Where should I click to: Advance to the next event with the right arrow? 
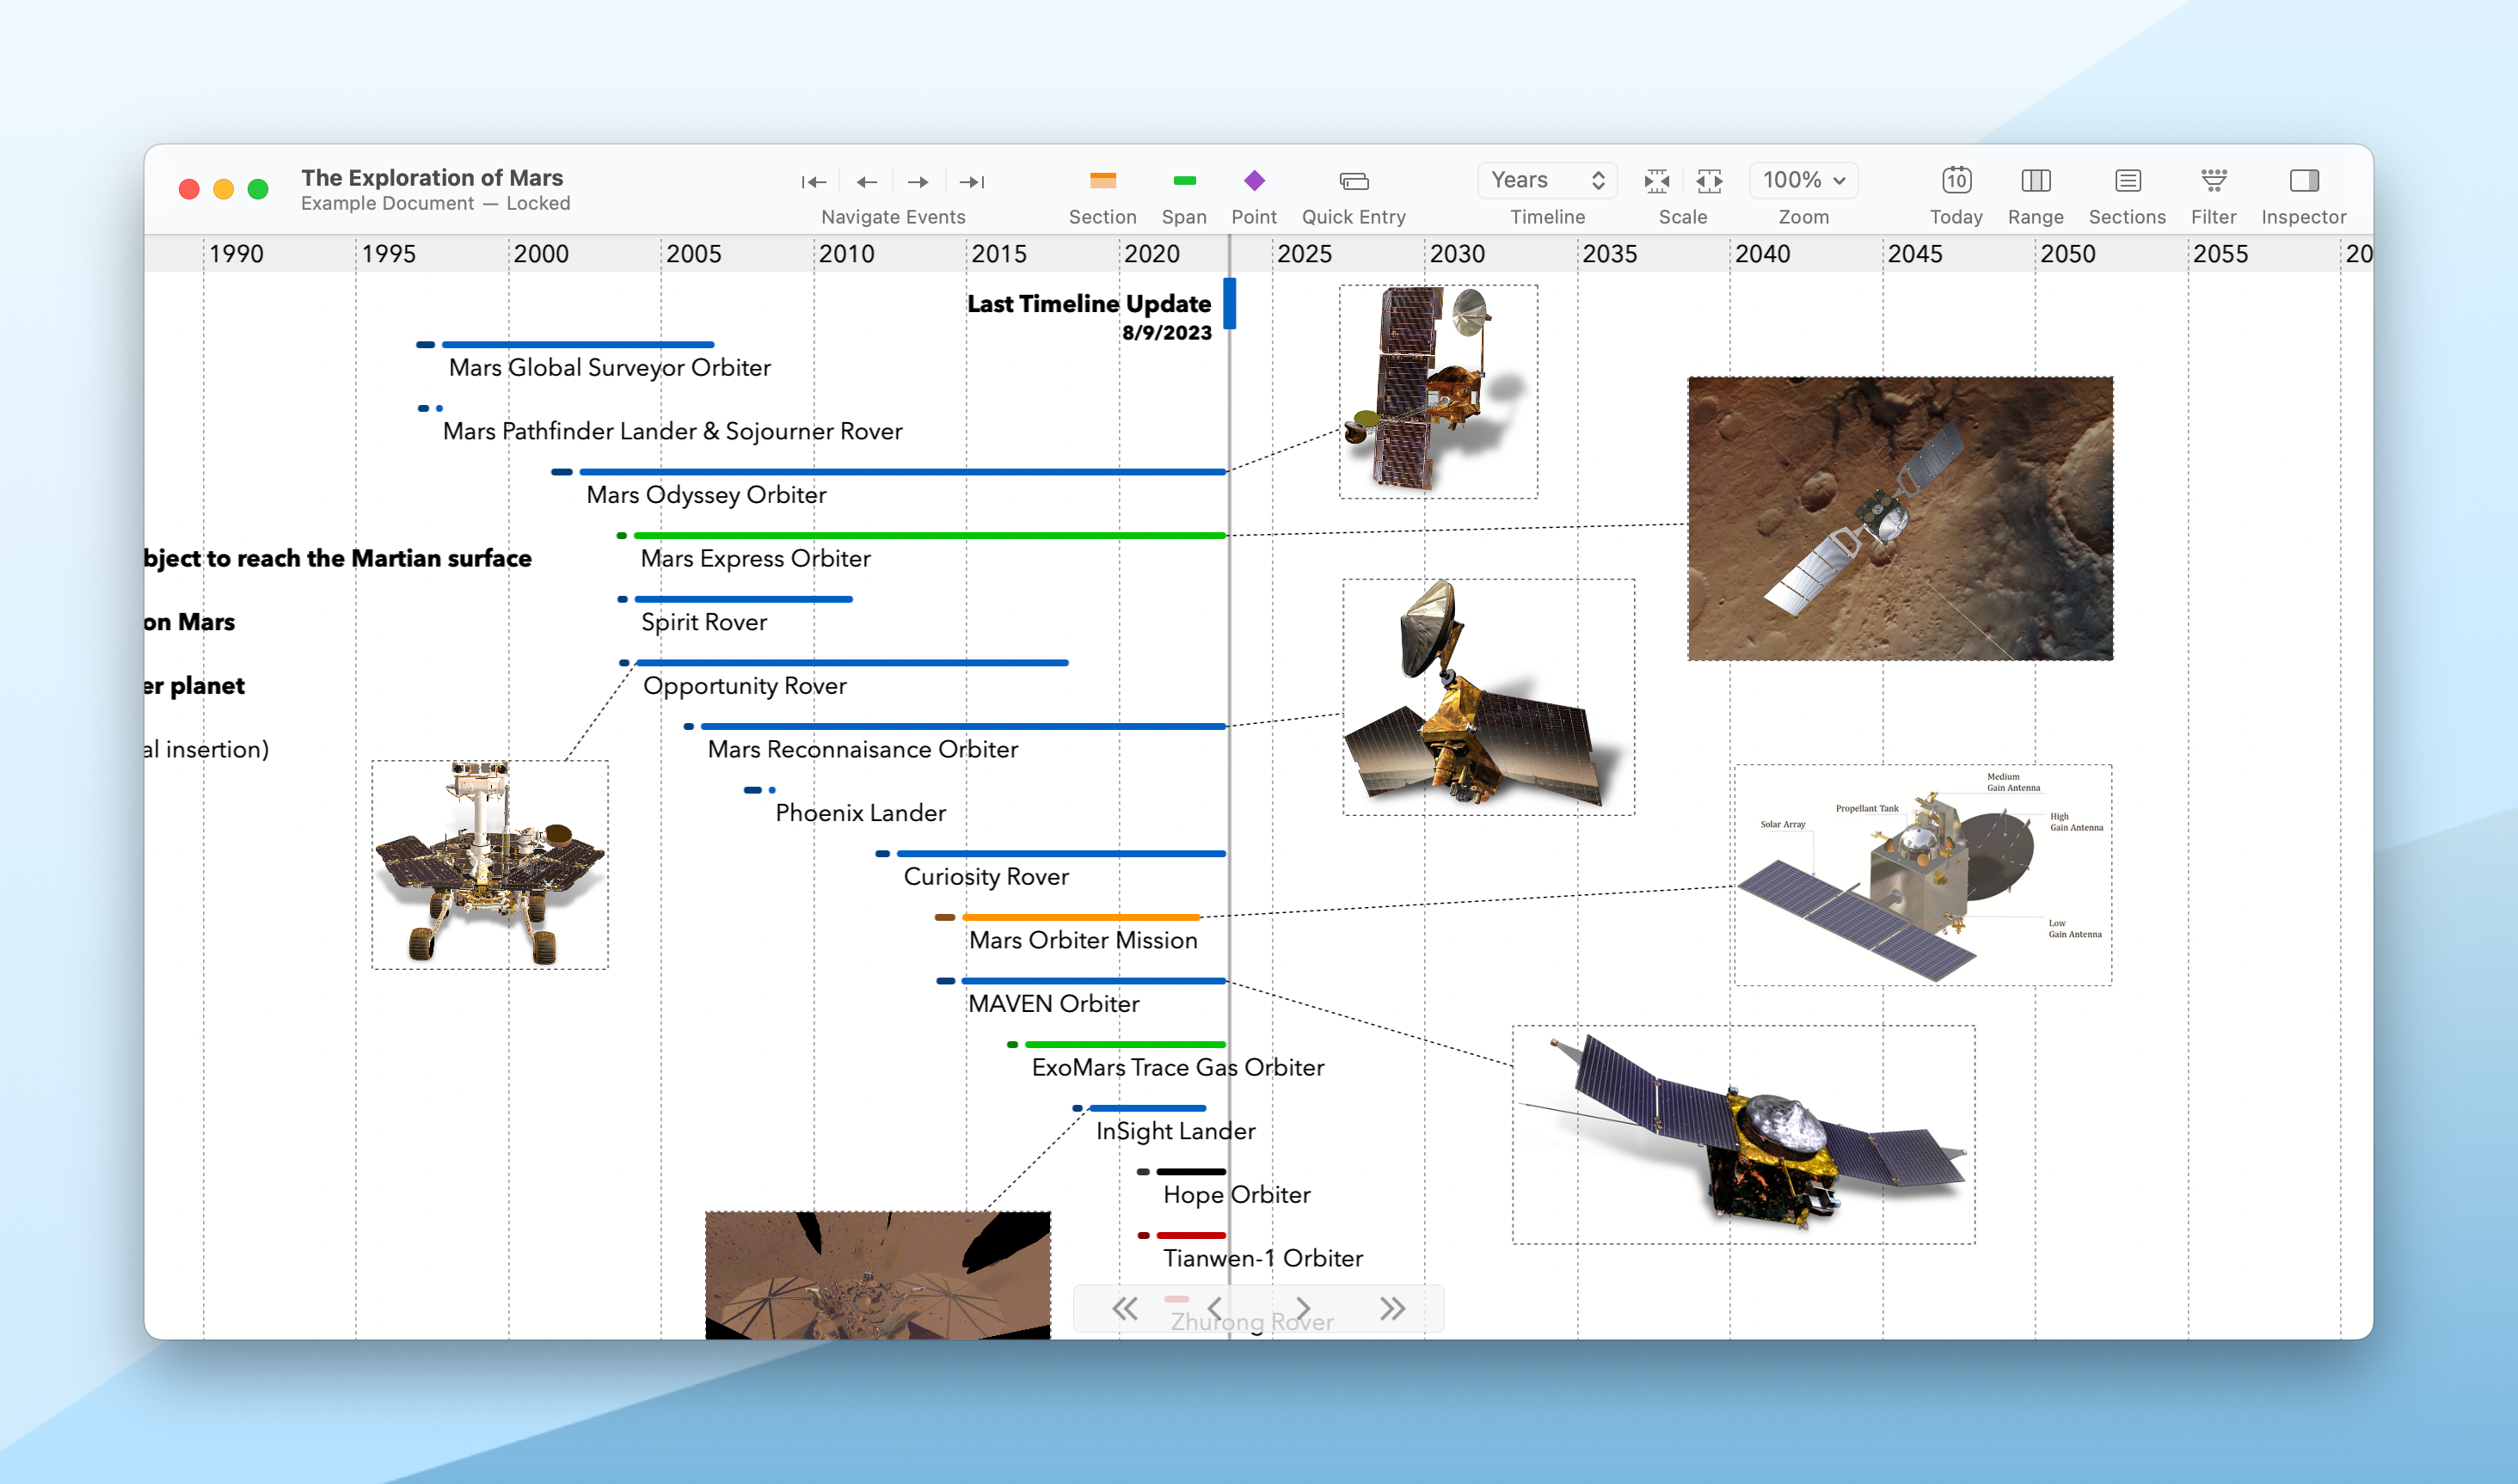click(917, 181)
